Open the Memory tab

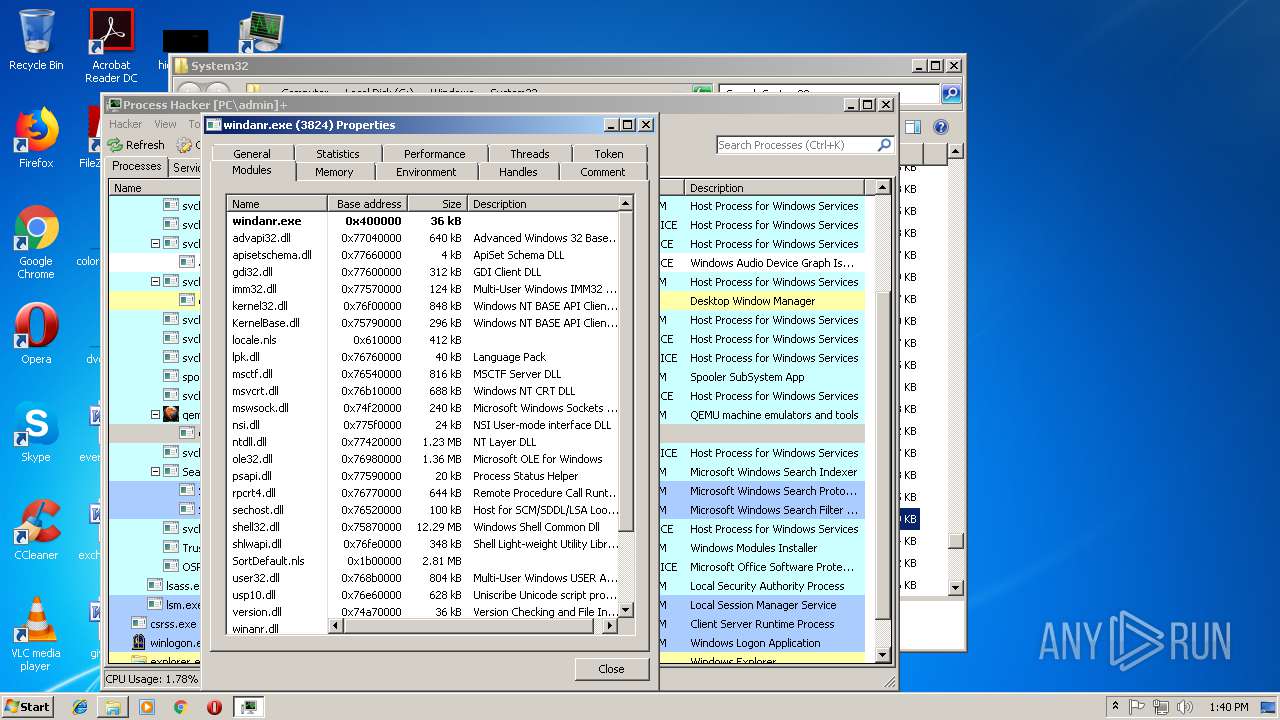click(334, 172)
